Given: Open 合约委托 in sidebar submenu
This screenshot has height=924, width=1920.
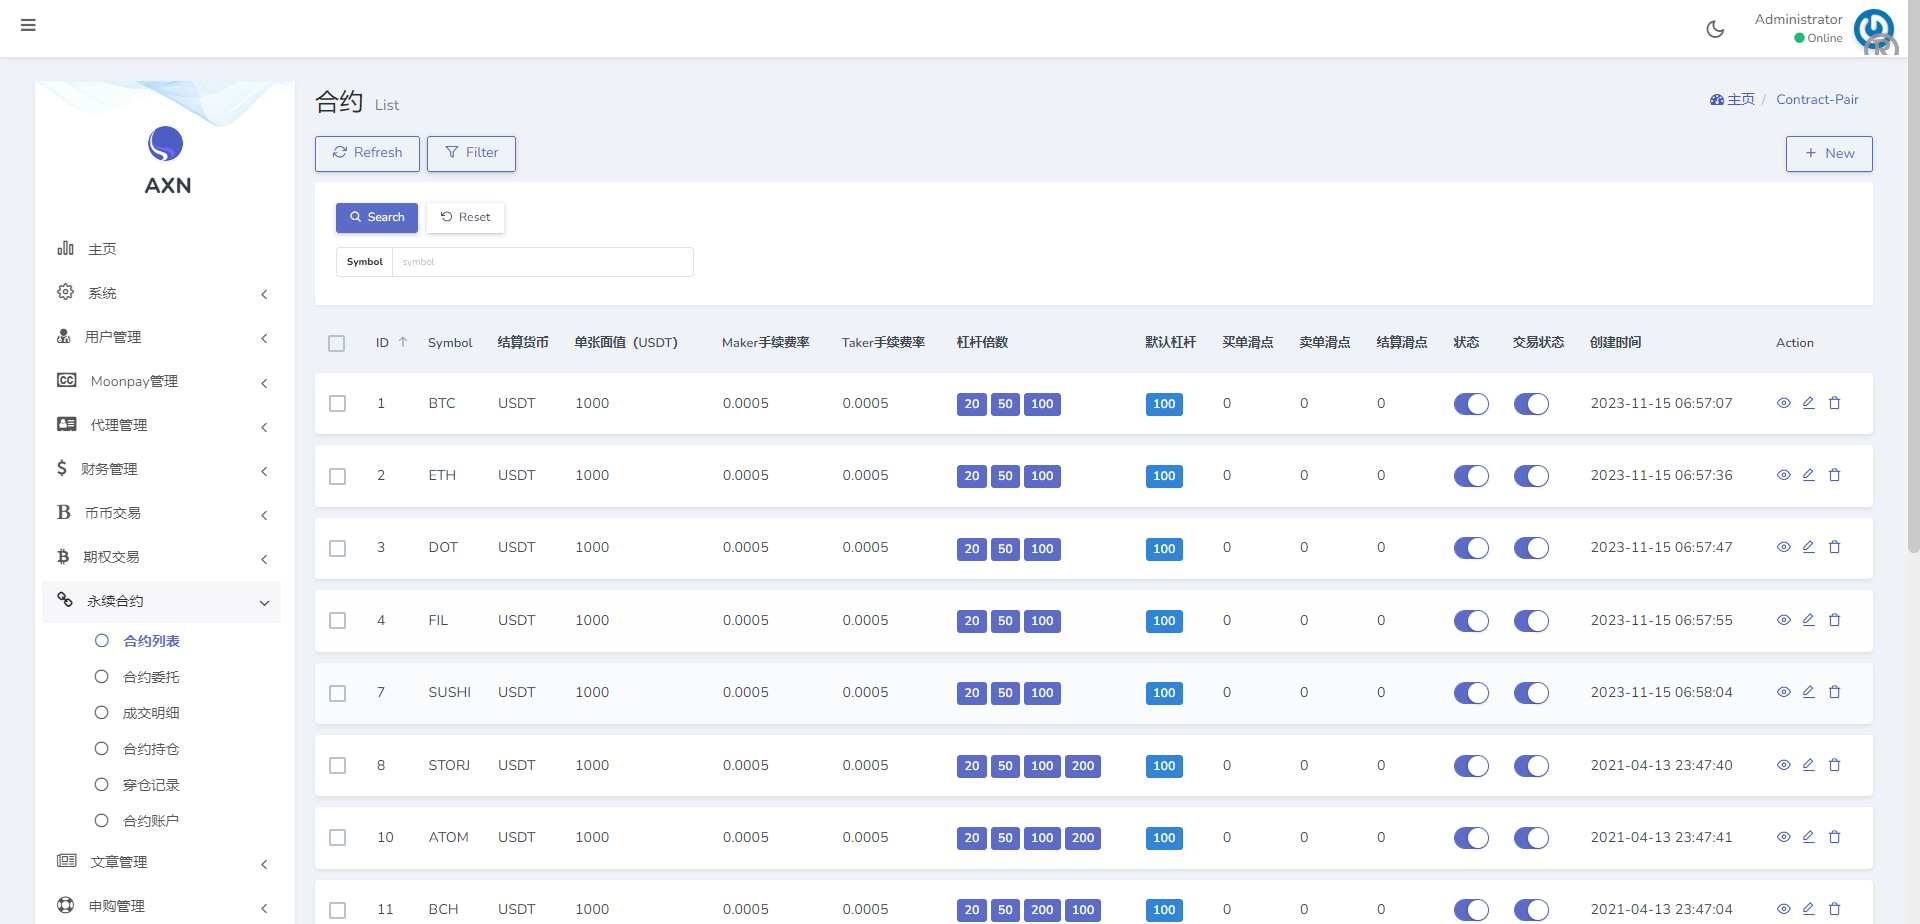Looking at the screenshot, I should 151,677.
